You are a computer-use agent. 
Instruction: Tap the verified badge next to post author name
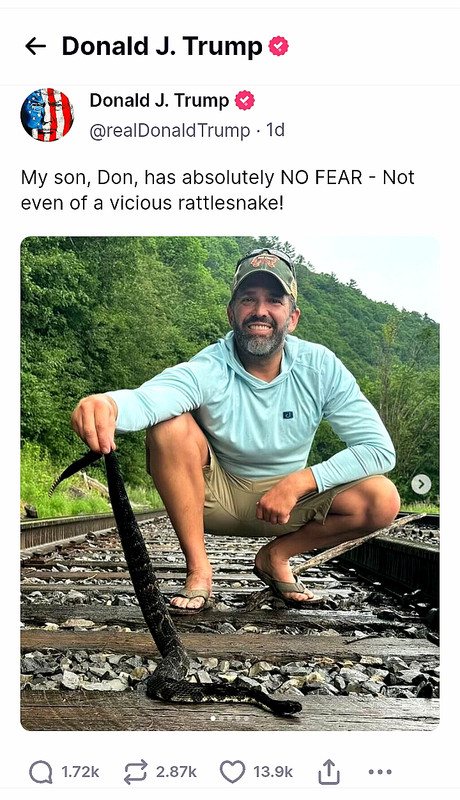coord(245,101)
